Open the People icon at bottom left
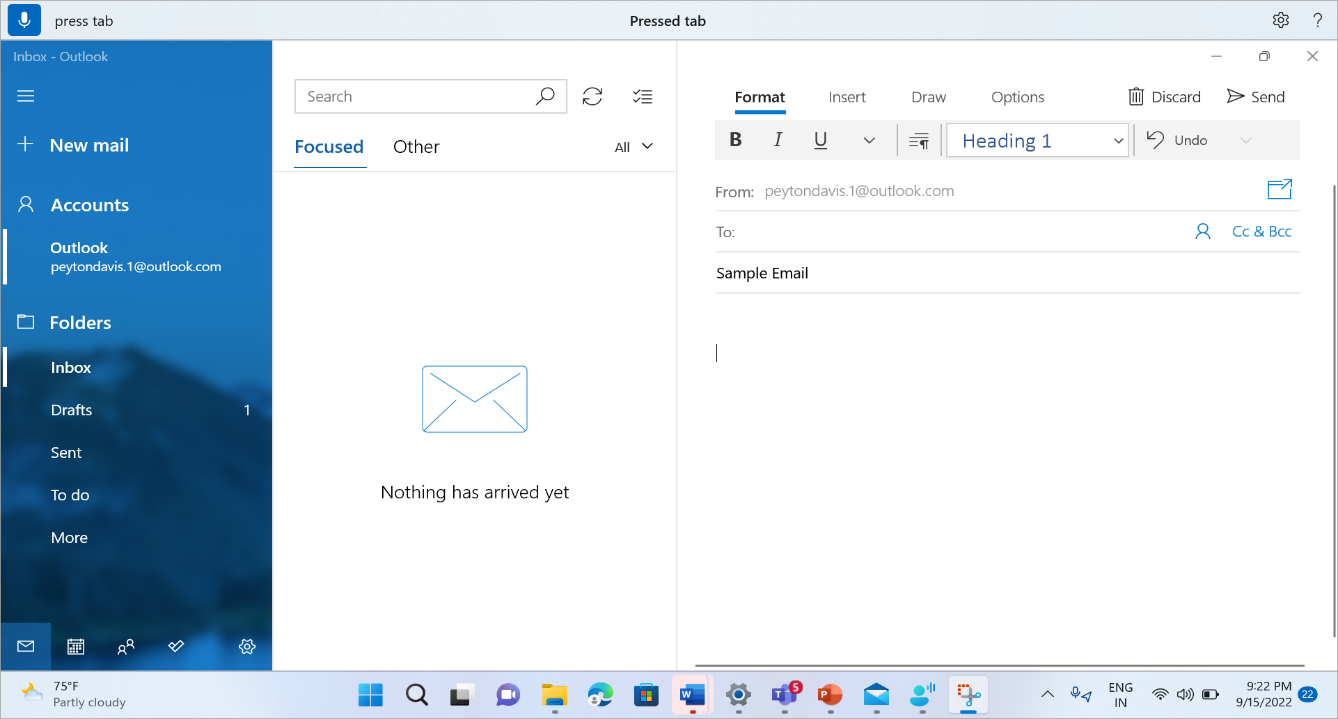This screenshot has height=719, width=1338. (x=125, y=647)
